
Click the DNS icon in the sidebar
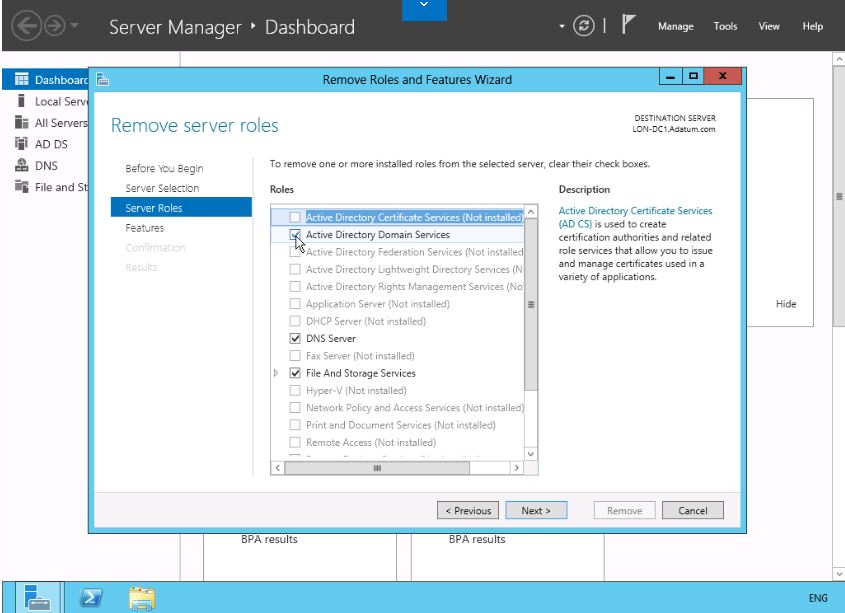pos(20,169)
